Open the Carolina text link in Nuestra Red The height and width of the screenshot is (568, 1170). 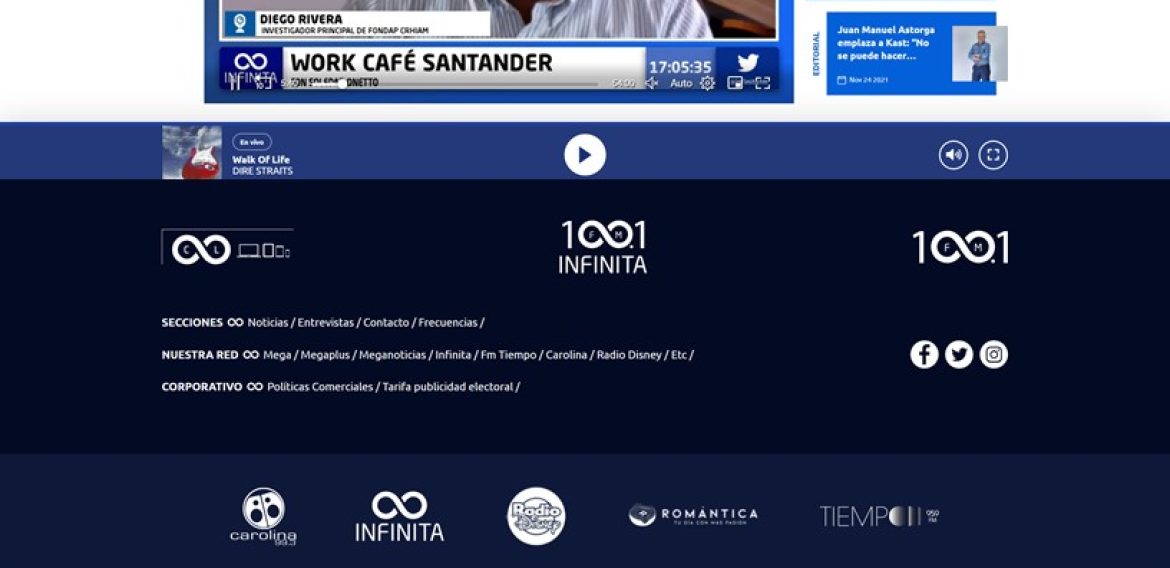point(566,355)
